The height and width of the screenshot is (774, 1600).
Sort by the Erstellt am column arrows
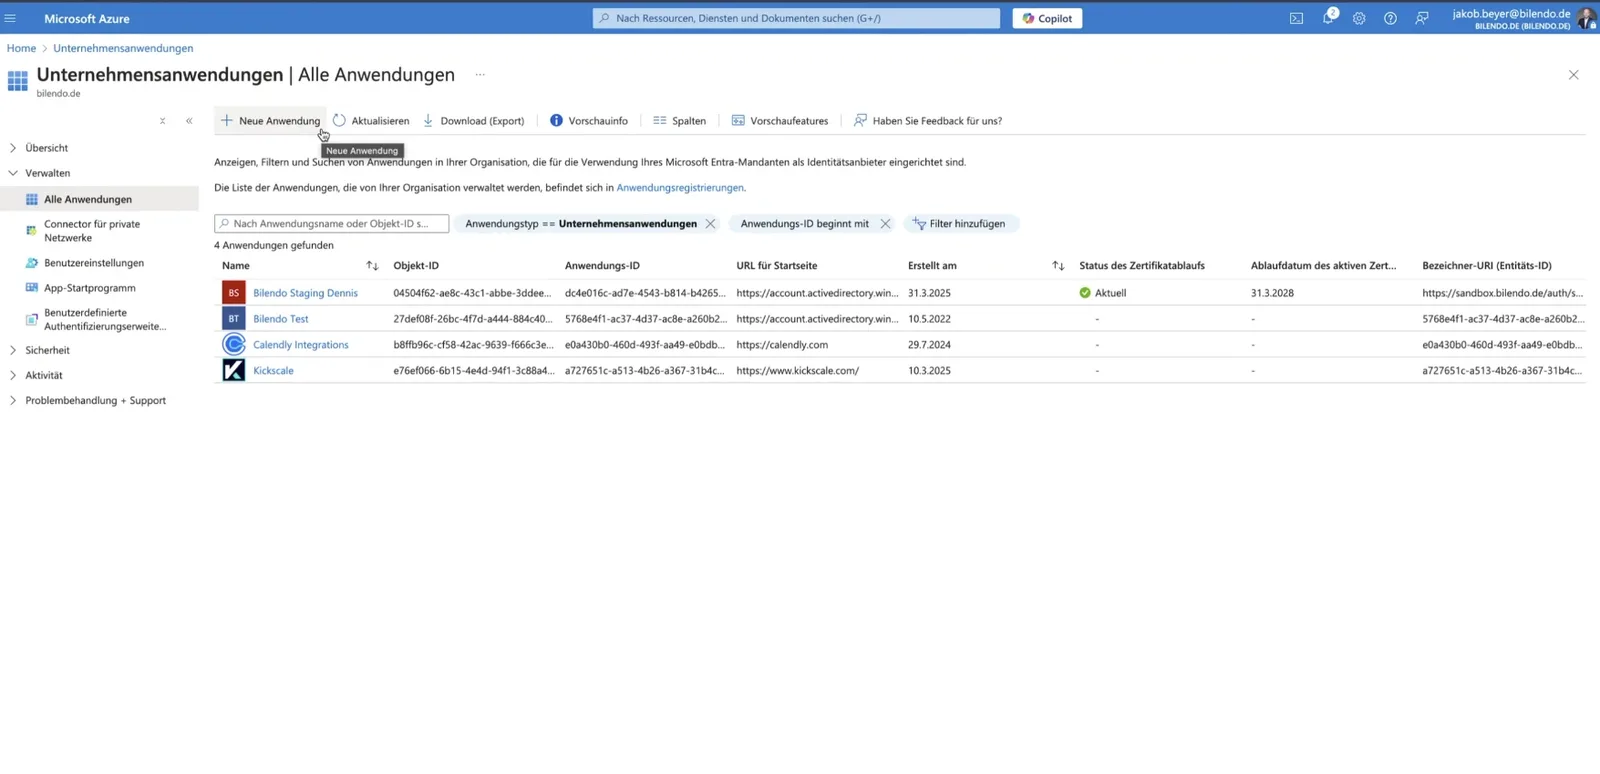1058,266
